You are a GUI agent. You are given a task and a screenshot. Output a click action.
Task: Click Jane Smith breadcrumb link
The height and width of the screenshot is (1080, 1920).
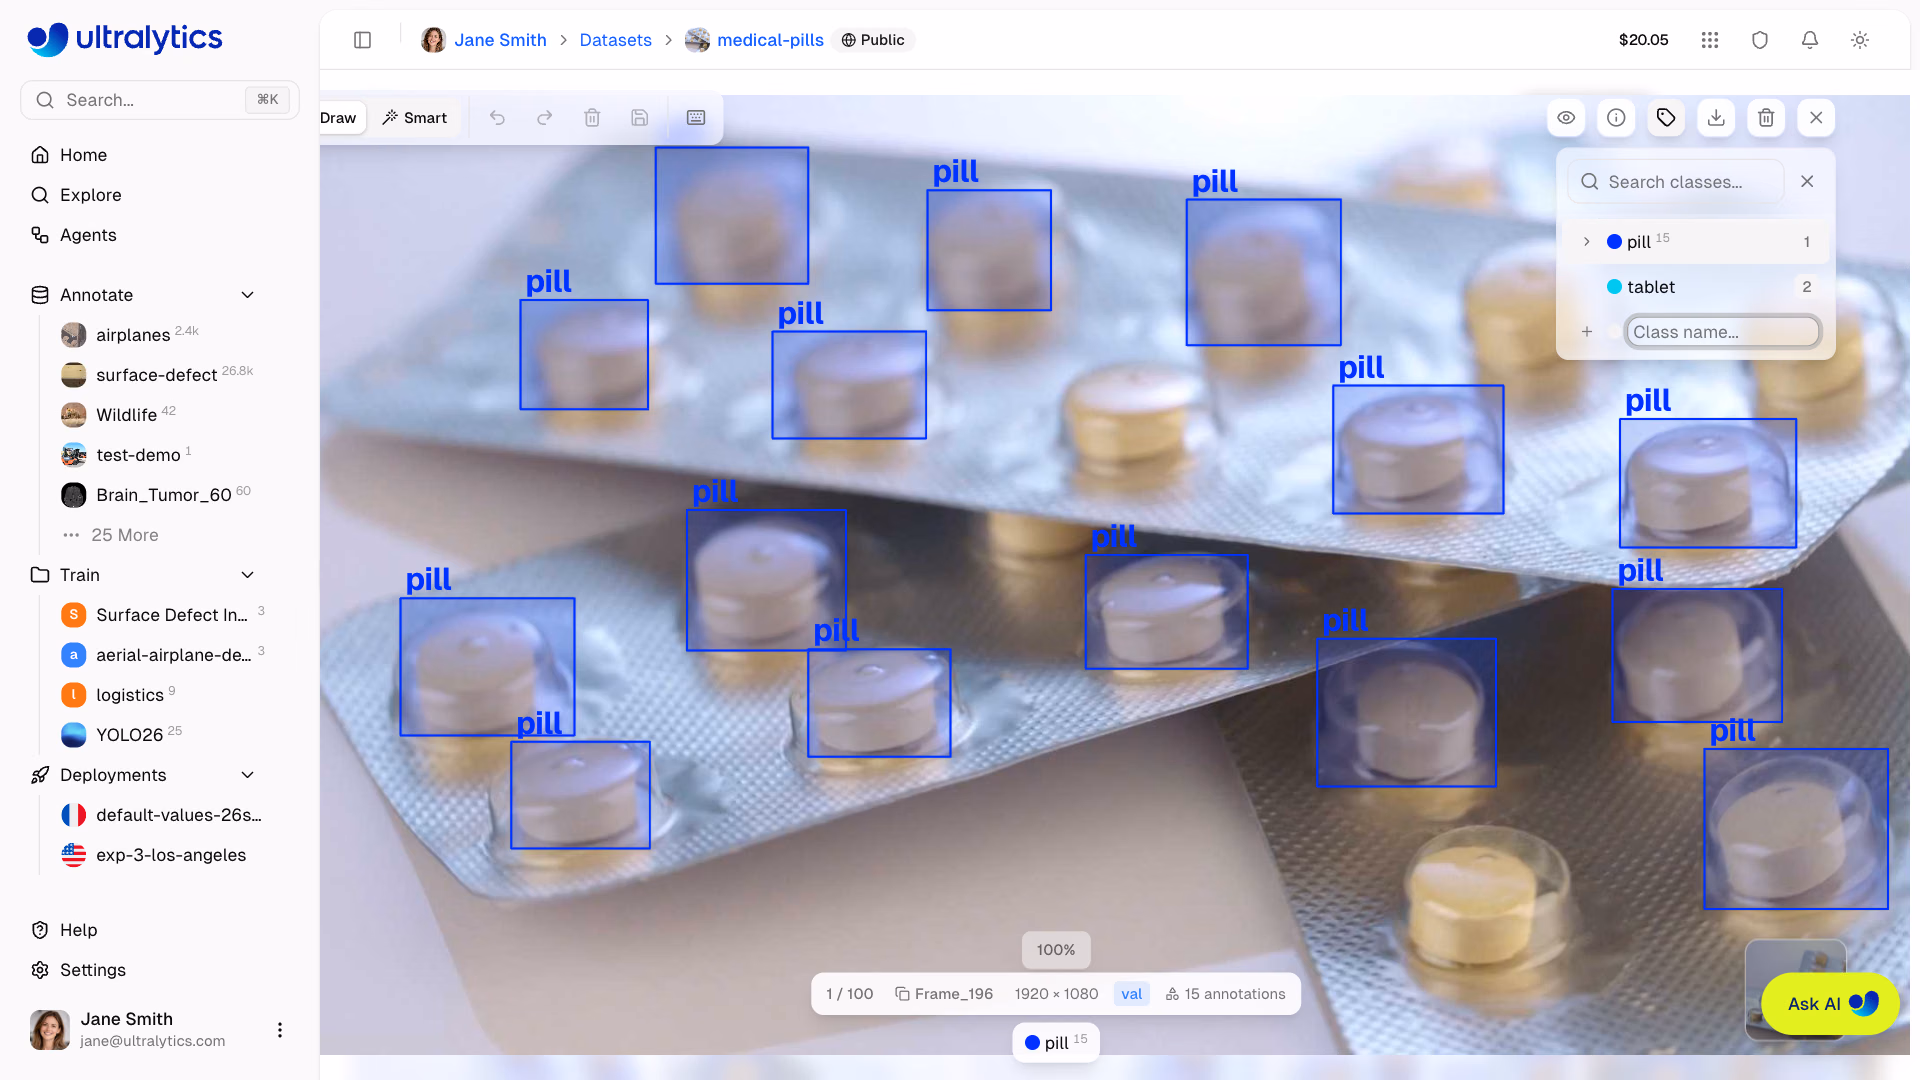click(x=500, y=40)
